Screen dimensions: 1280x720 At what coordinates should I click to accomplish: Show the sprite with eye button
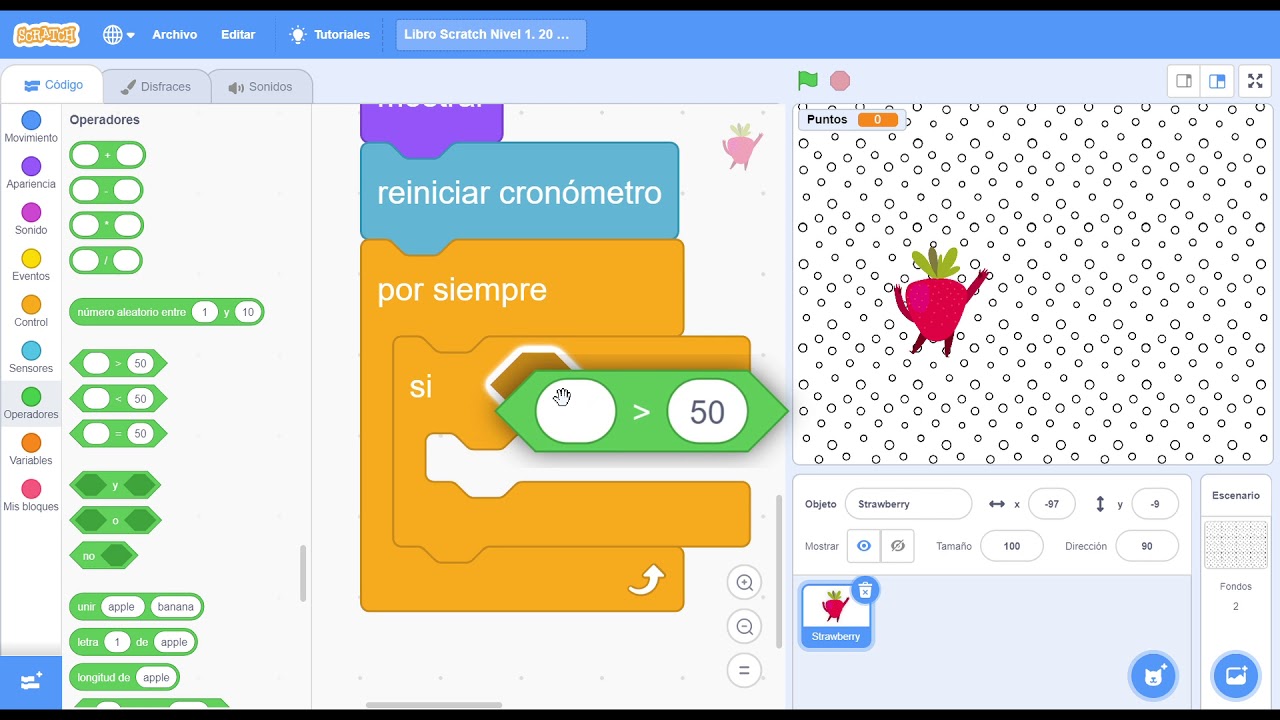pos(864,546)
